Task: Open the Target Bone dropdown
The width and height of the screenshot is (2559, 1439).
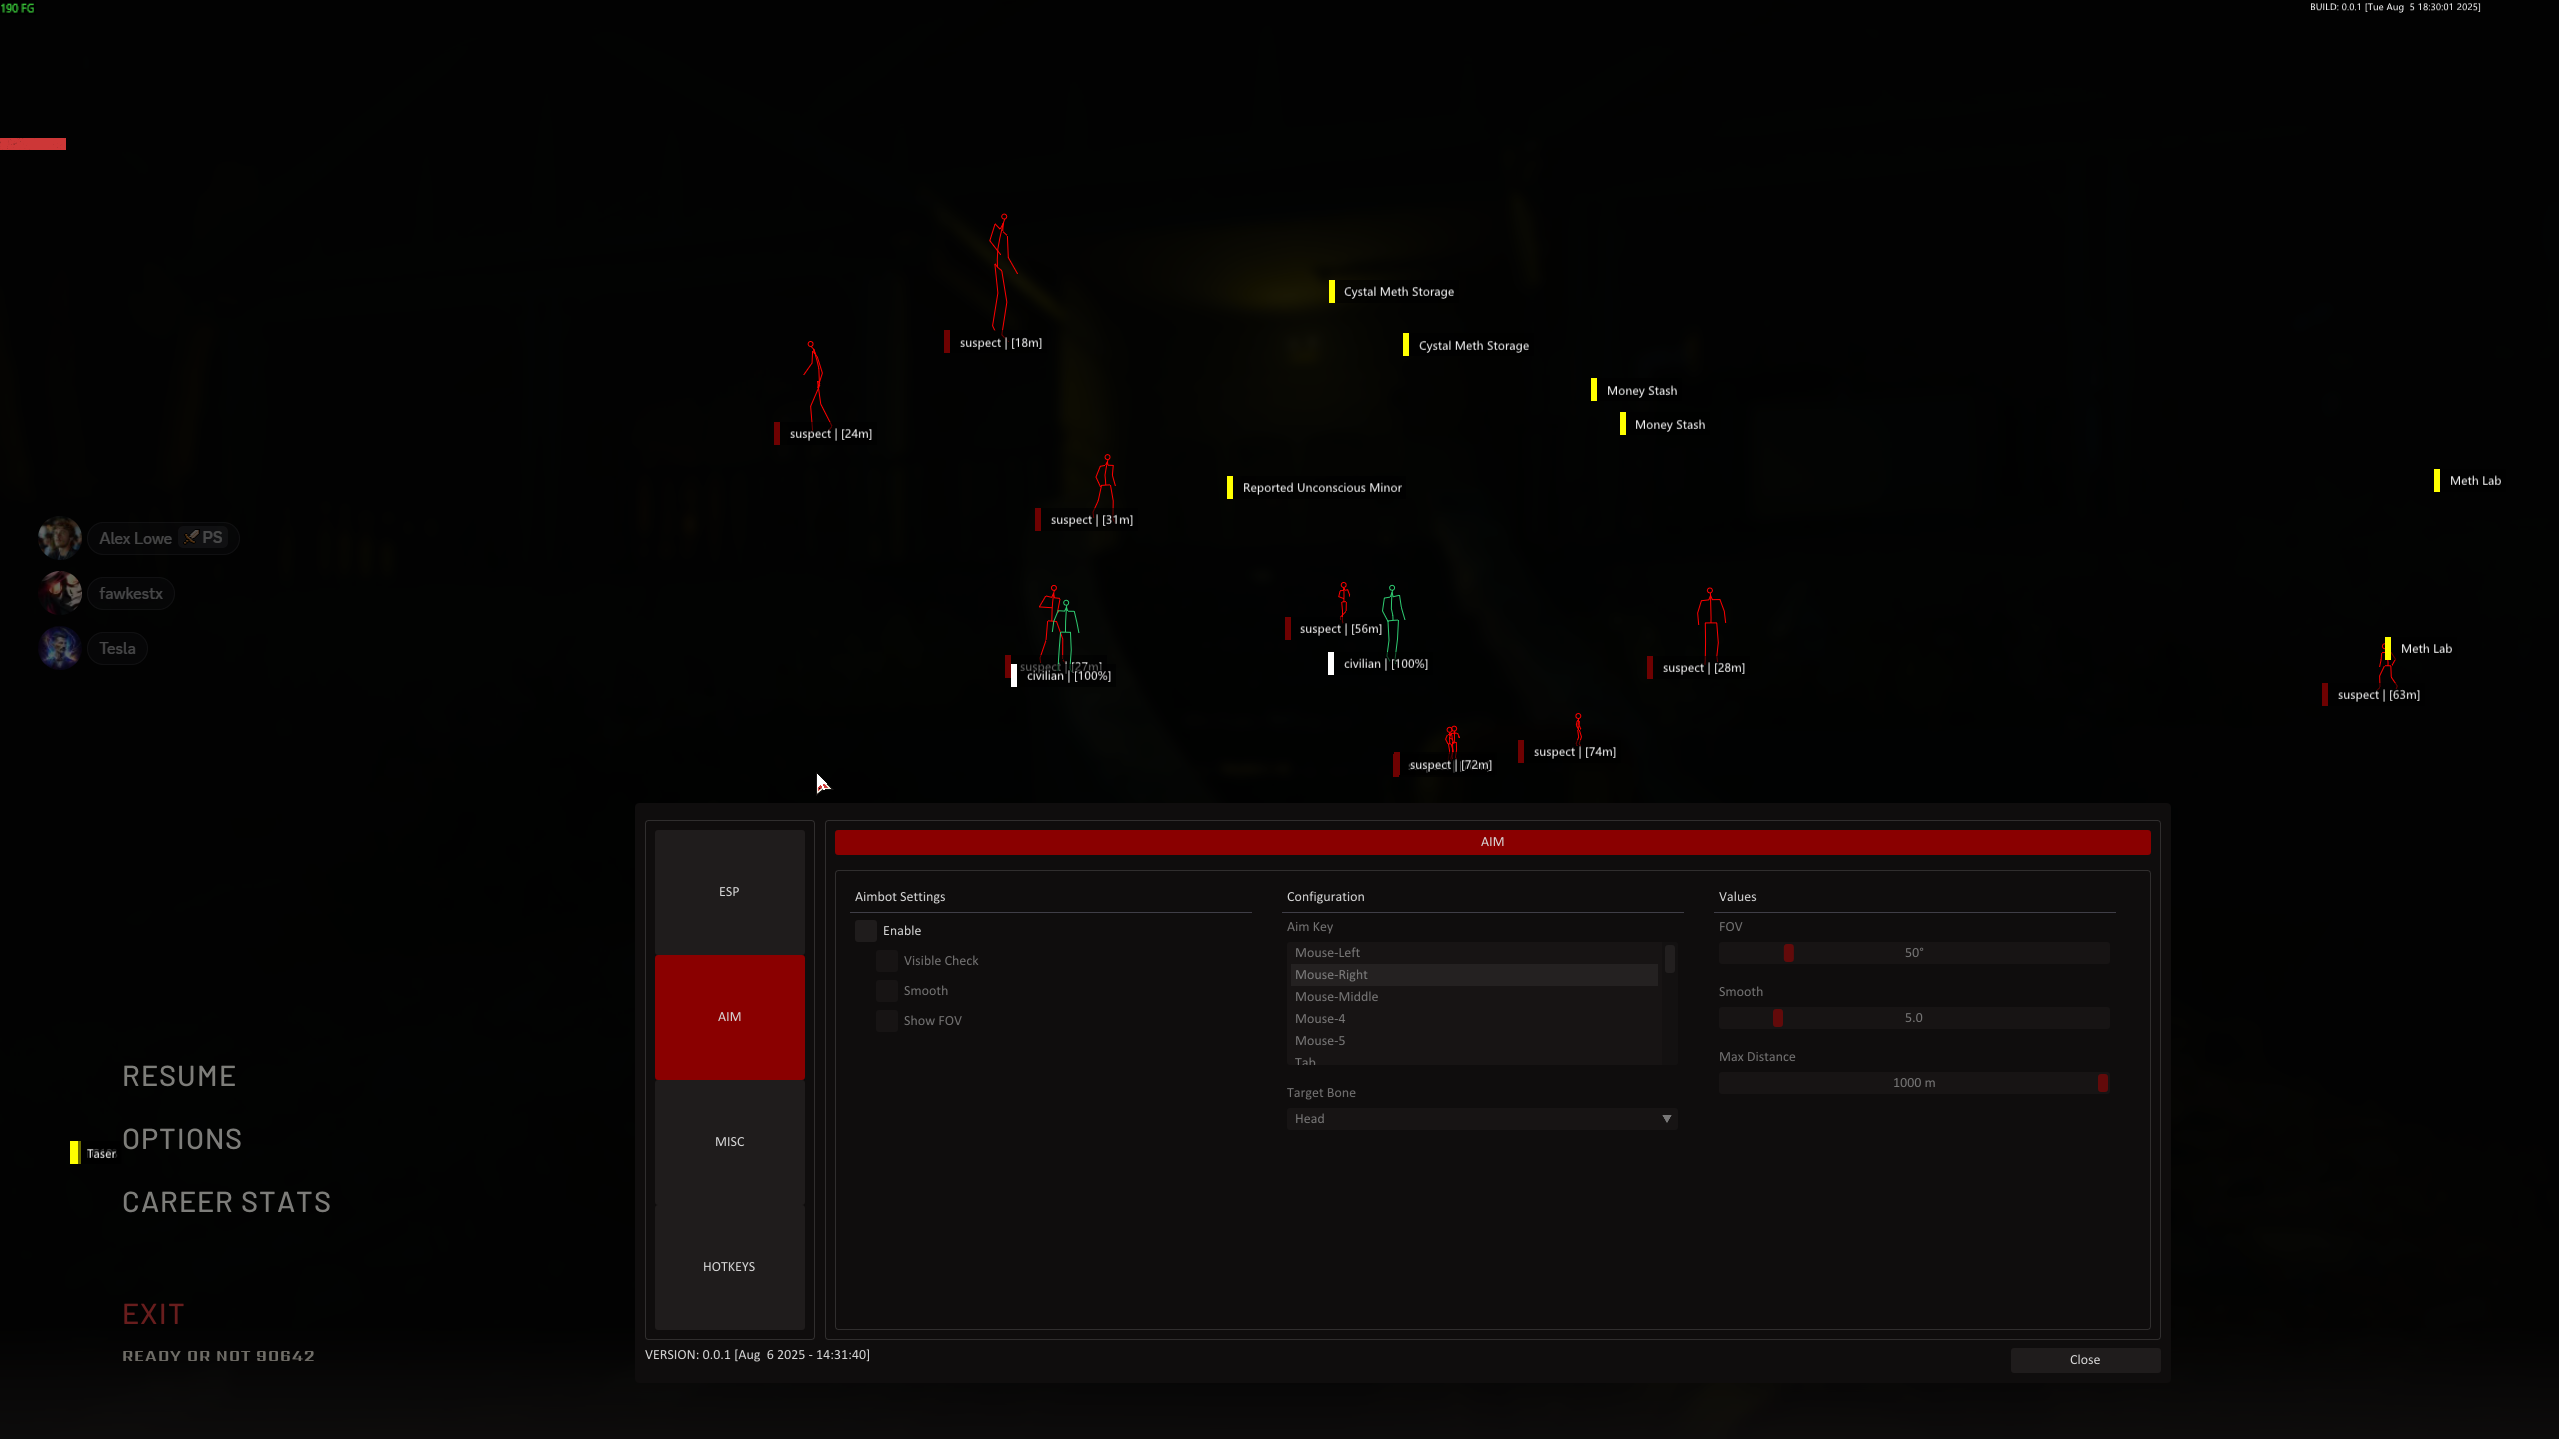Action: [x=1481, y=1118]
